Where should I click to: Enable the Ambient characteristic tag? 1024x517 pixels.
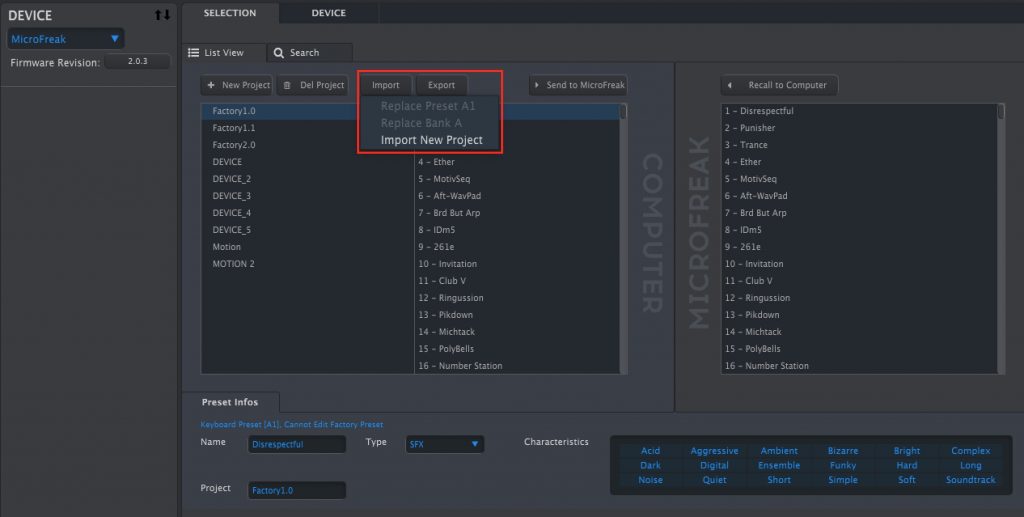pos(779,451)
